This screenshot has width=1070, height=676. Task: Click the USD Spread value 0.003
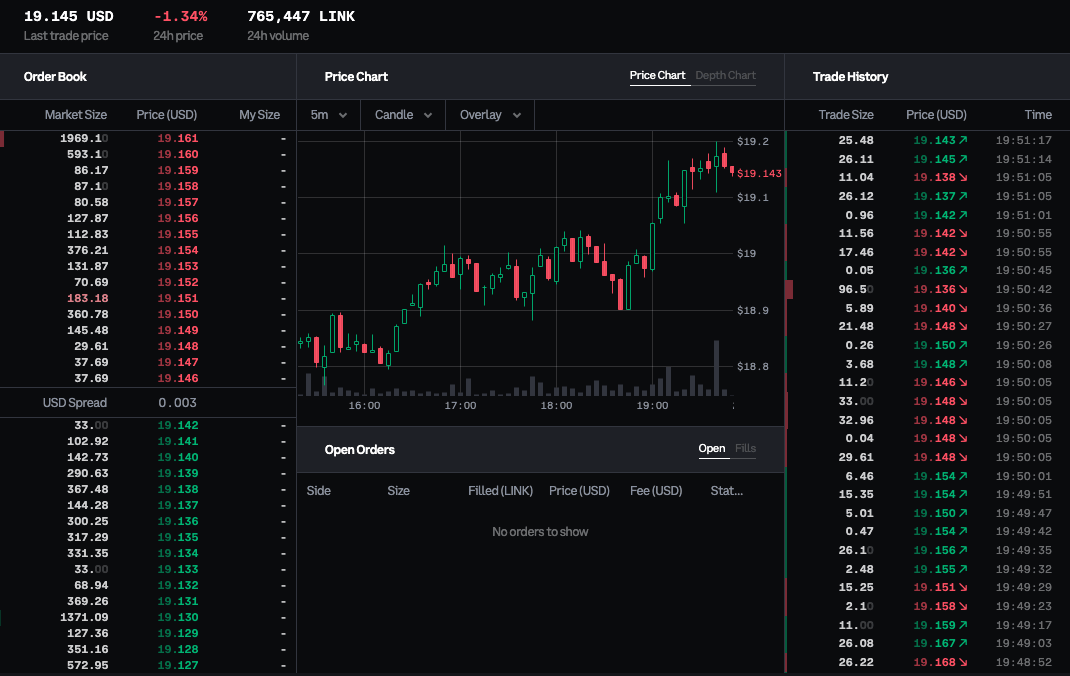(x=177, y=403)
